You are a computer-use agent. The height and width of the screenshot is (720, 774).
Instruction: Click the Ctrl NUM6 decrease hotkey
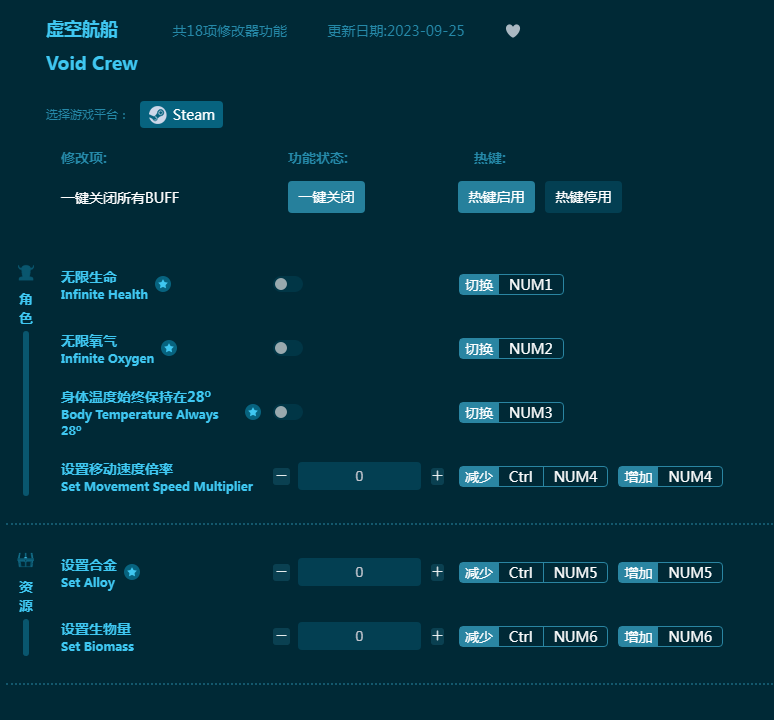533,637
